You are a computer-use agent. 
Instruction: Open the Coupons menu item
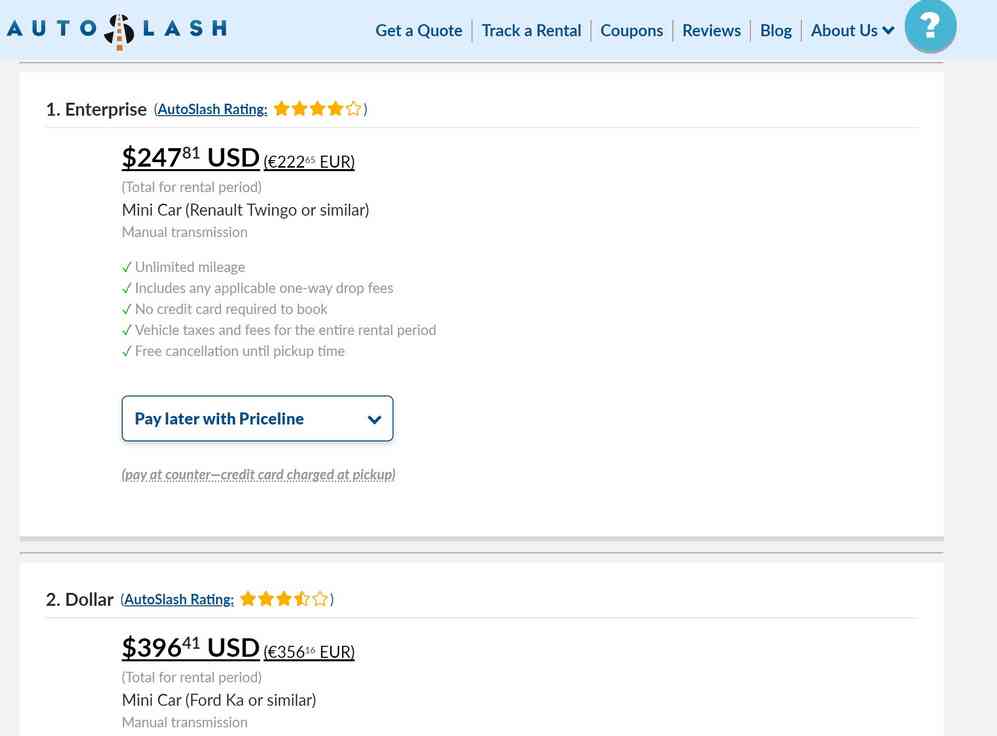click(x=631, y=31)
